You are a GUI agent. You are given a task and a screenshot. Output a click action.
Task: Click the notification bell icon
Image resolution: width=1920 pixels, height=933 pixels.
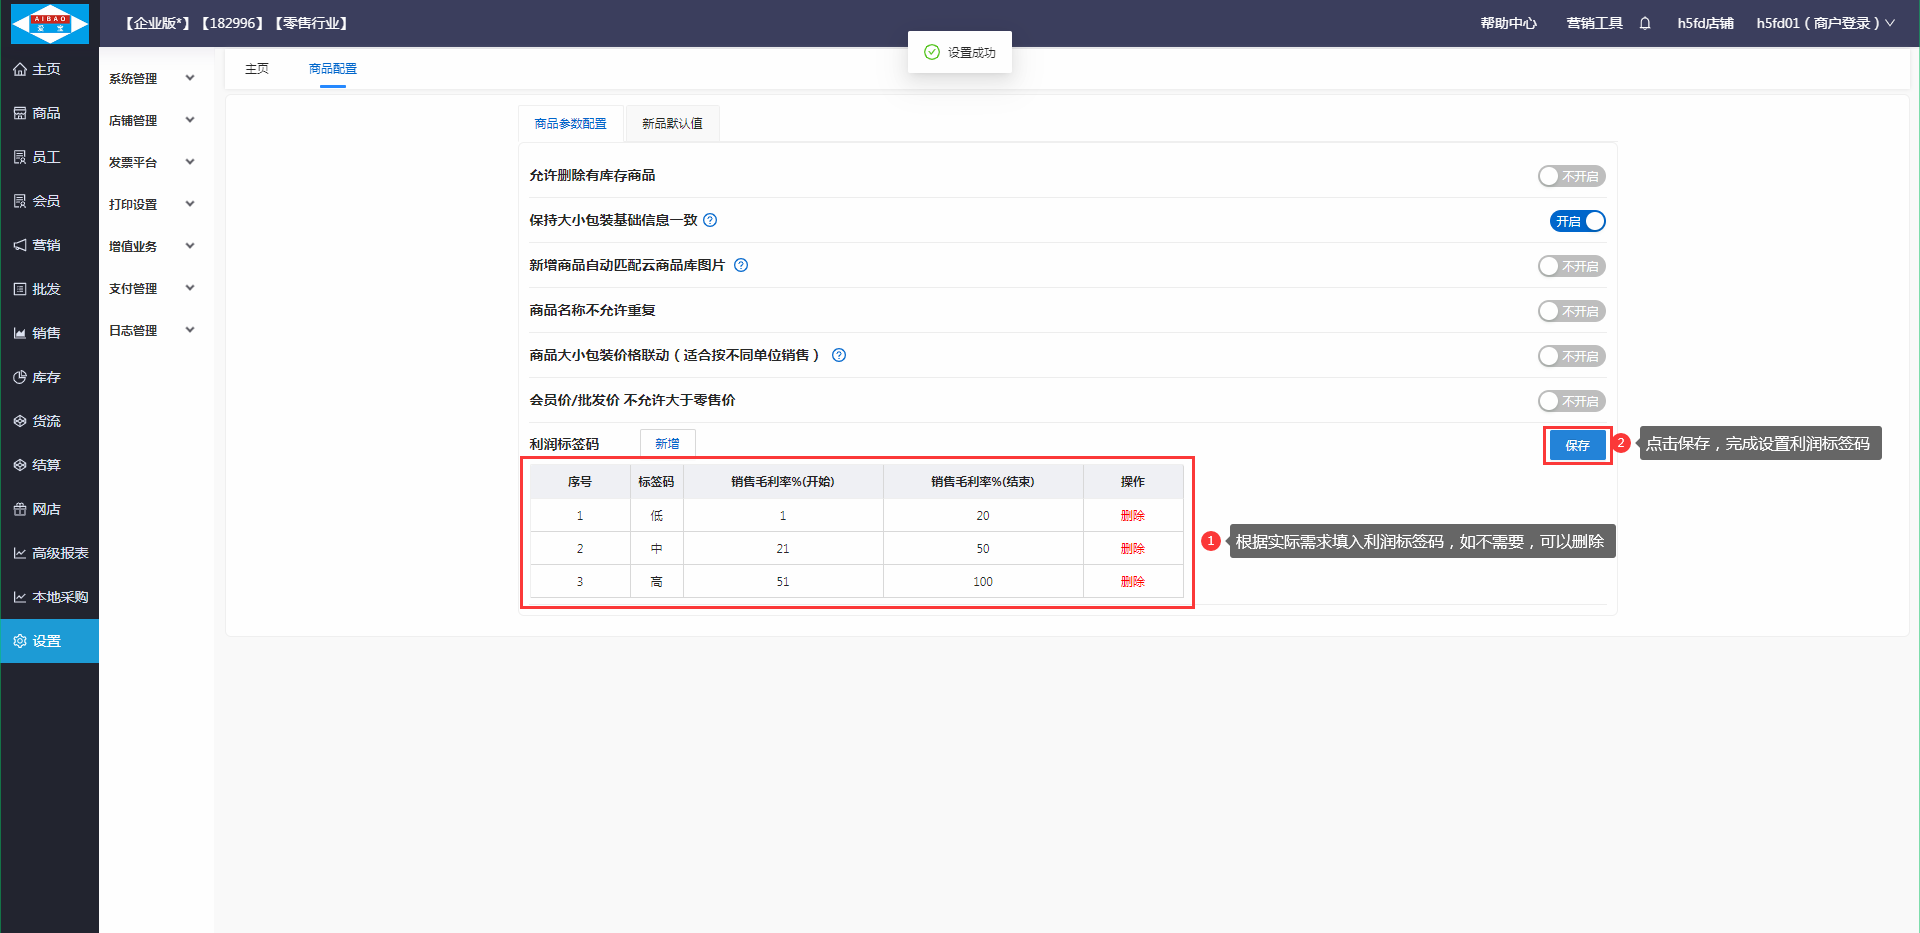(1645, 23)
